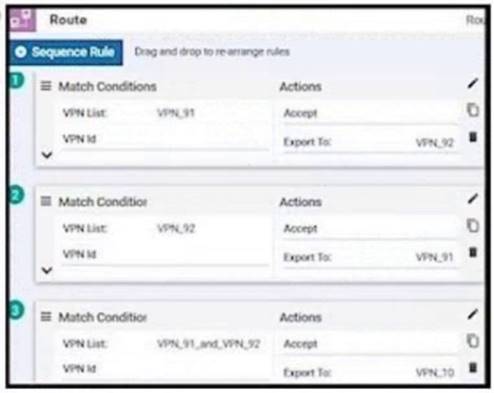Select sequence number 2 badge

(x=17, y=195)
